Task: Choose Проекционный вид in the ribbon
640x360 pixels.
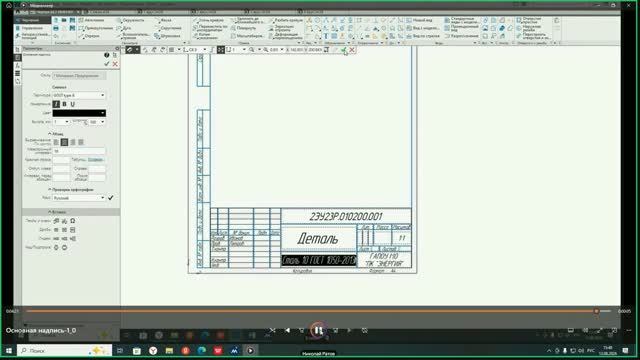Action: [x=461, y=28]
